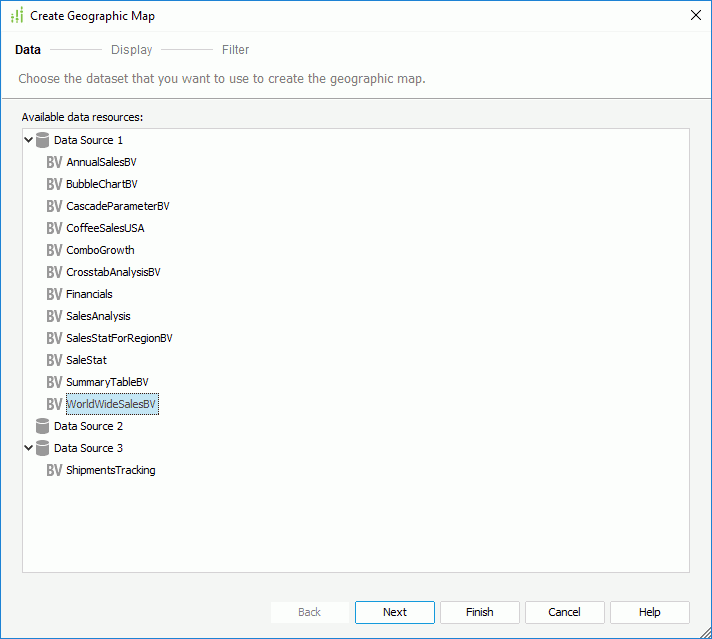The width and height of the screenshot is (712, 639).
Task: Go to the Filter wizard step
Action: click(235, 50)
